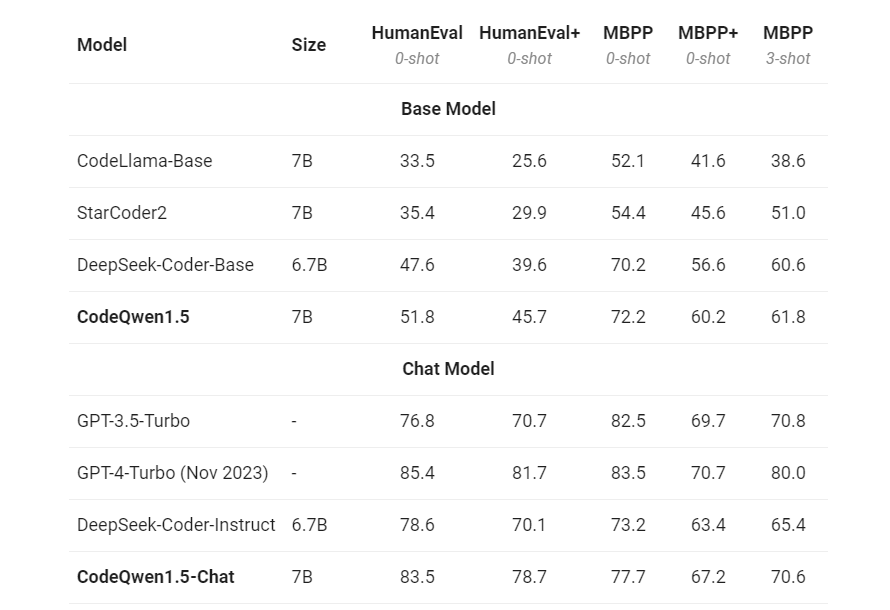Click the CodeQwen1.5-Chat model name
This screenshot has width=890, height=610.
(x=155, y=577)
